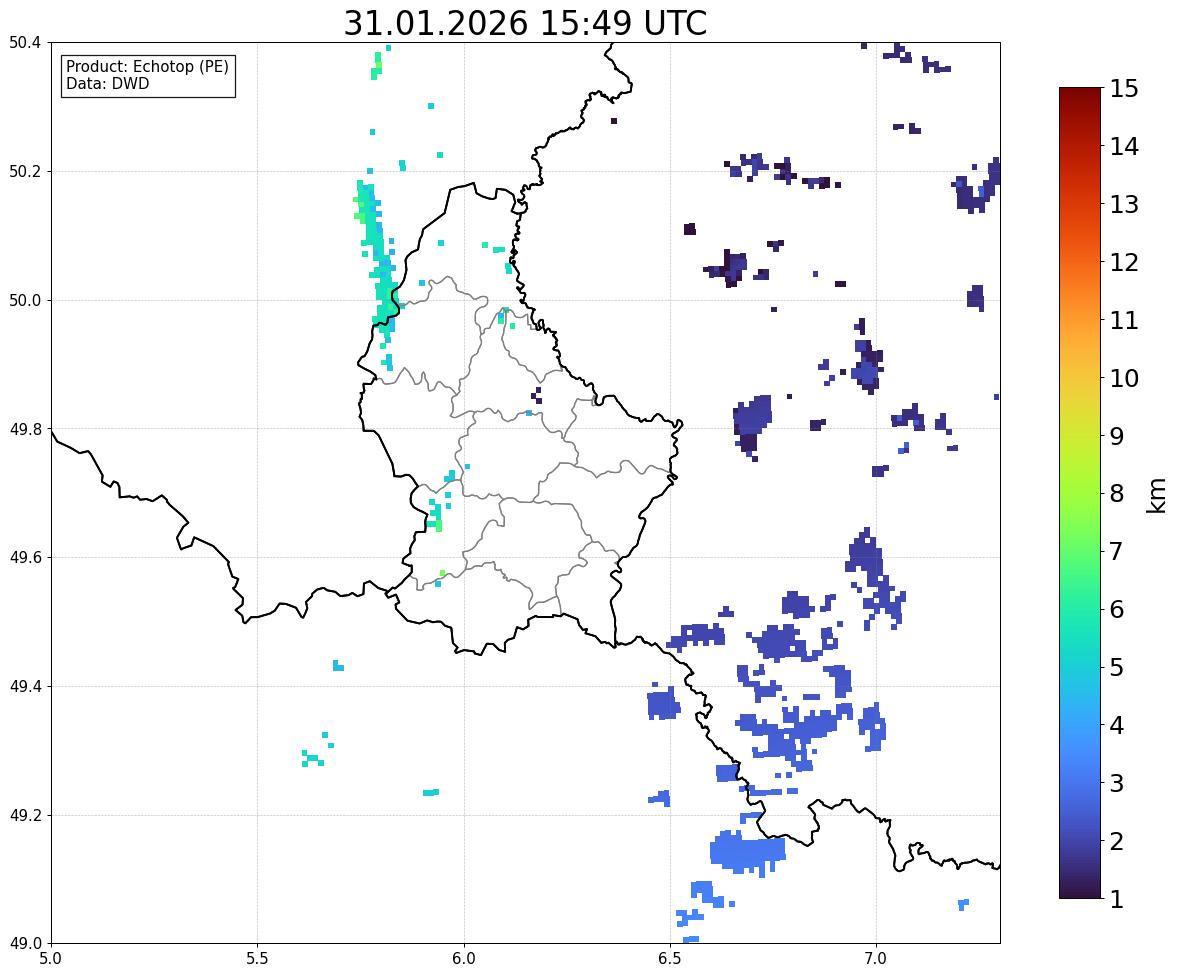Click the colorbar tick value '11'

coord(1124,320)
